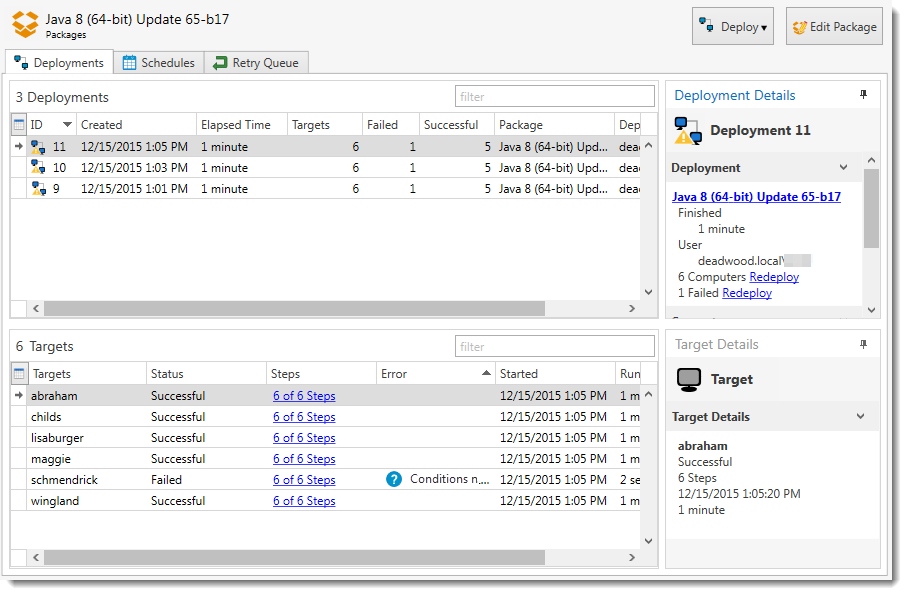
Task: Sort deployments by ID column arrow
Action: [x=68, y=125]
